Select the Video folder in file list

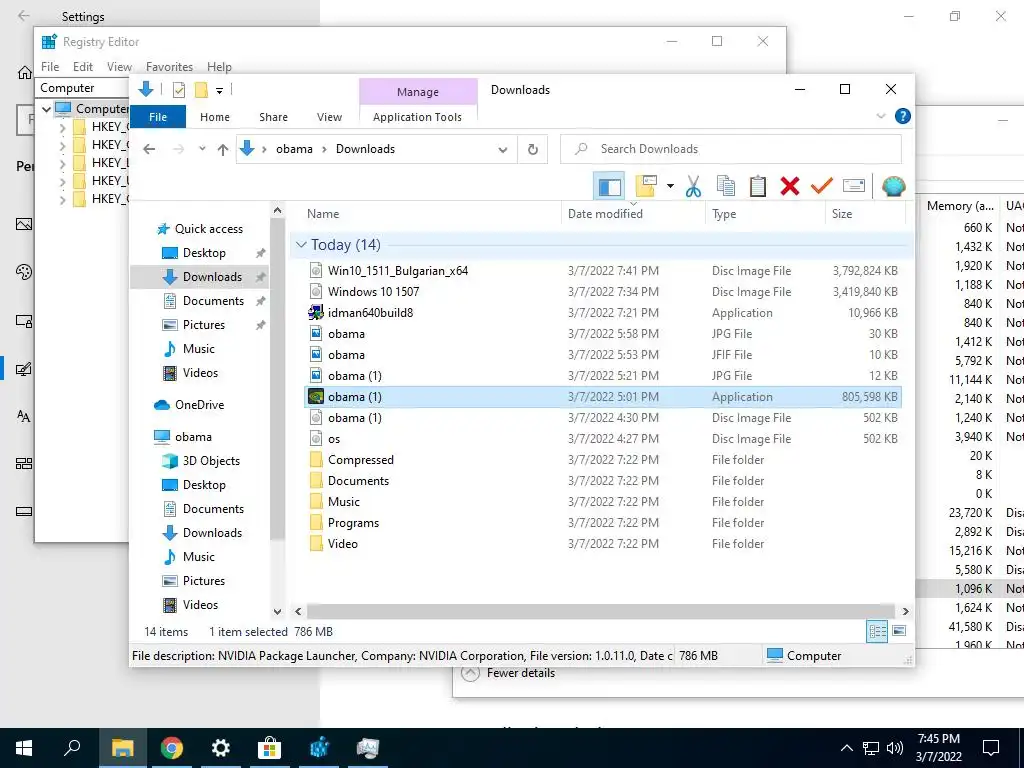[603, 544]
